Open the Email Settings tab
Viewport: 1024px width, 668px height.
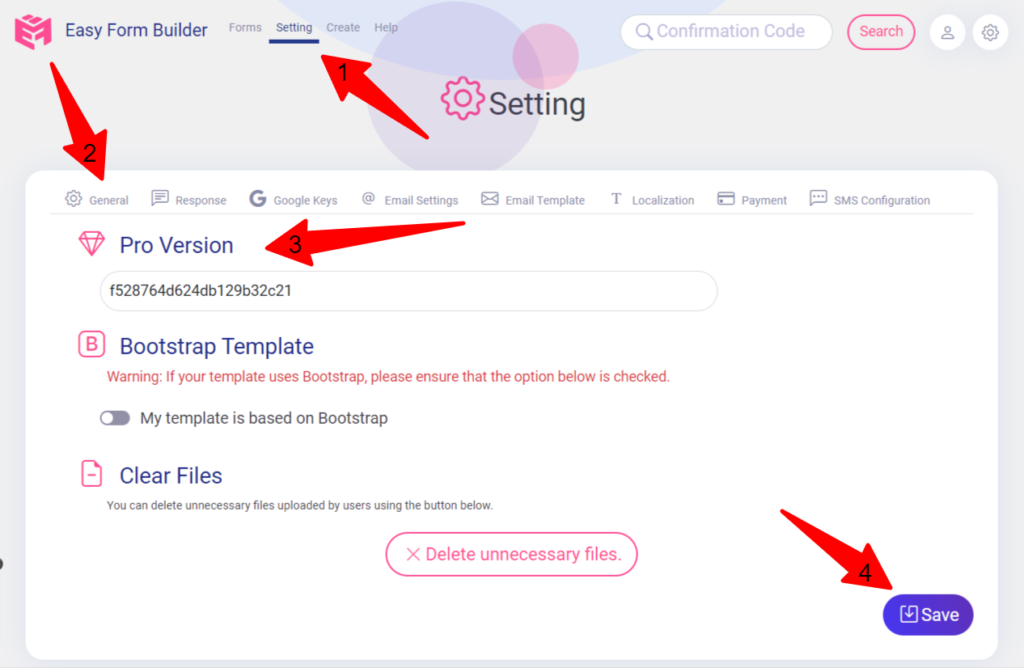[x=410, y=199]
